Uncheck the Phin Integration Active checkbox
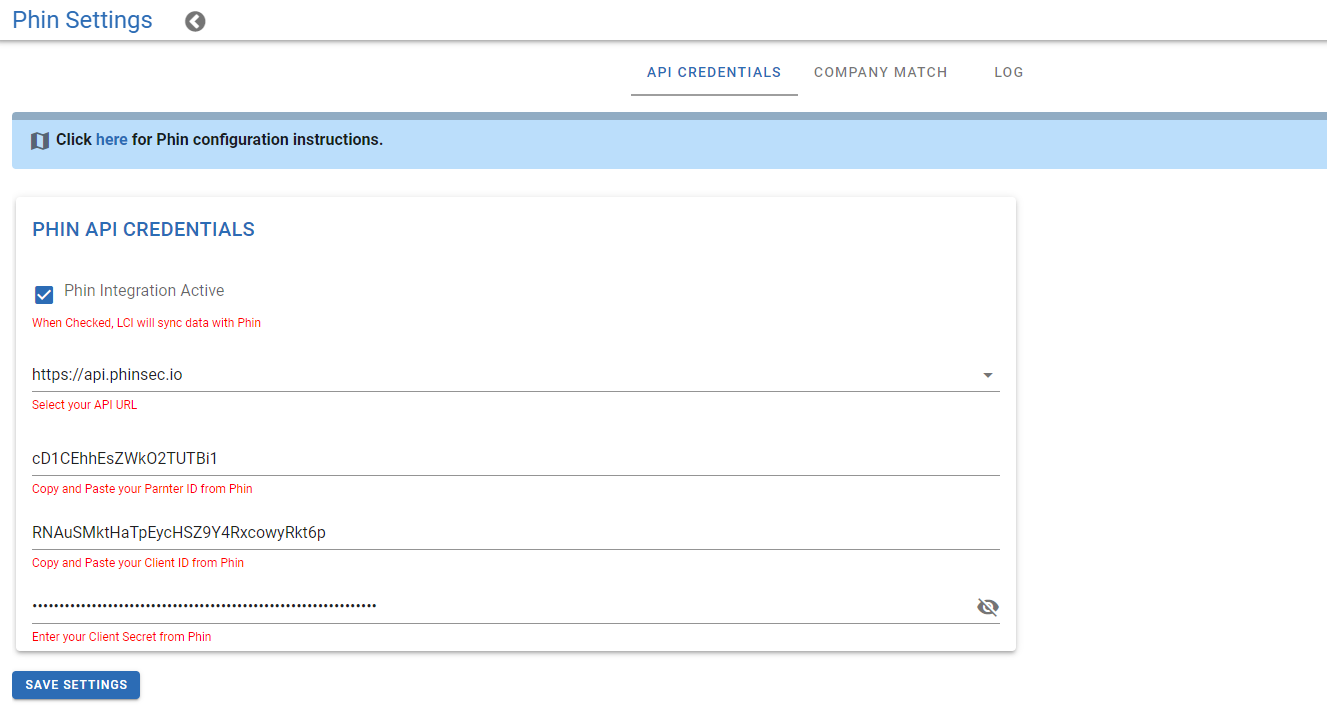Viewport: 1327px width, 717px height. (44, 295)
